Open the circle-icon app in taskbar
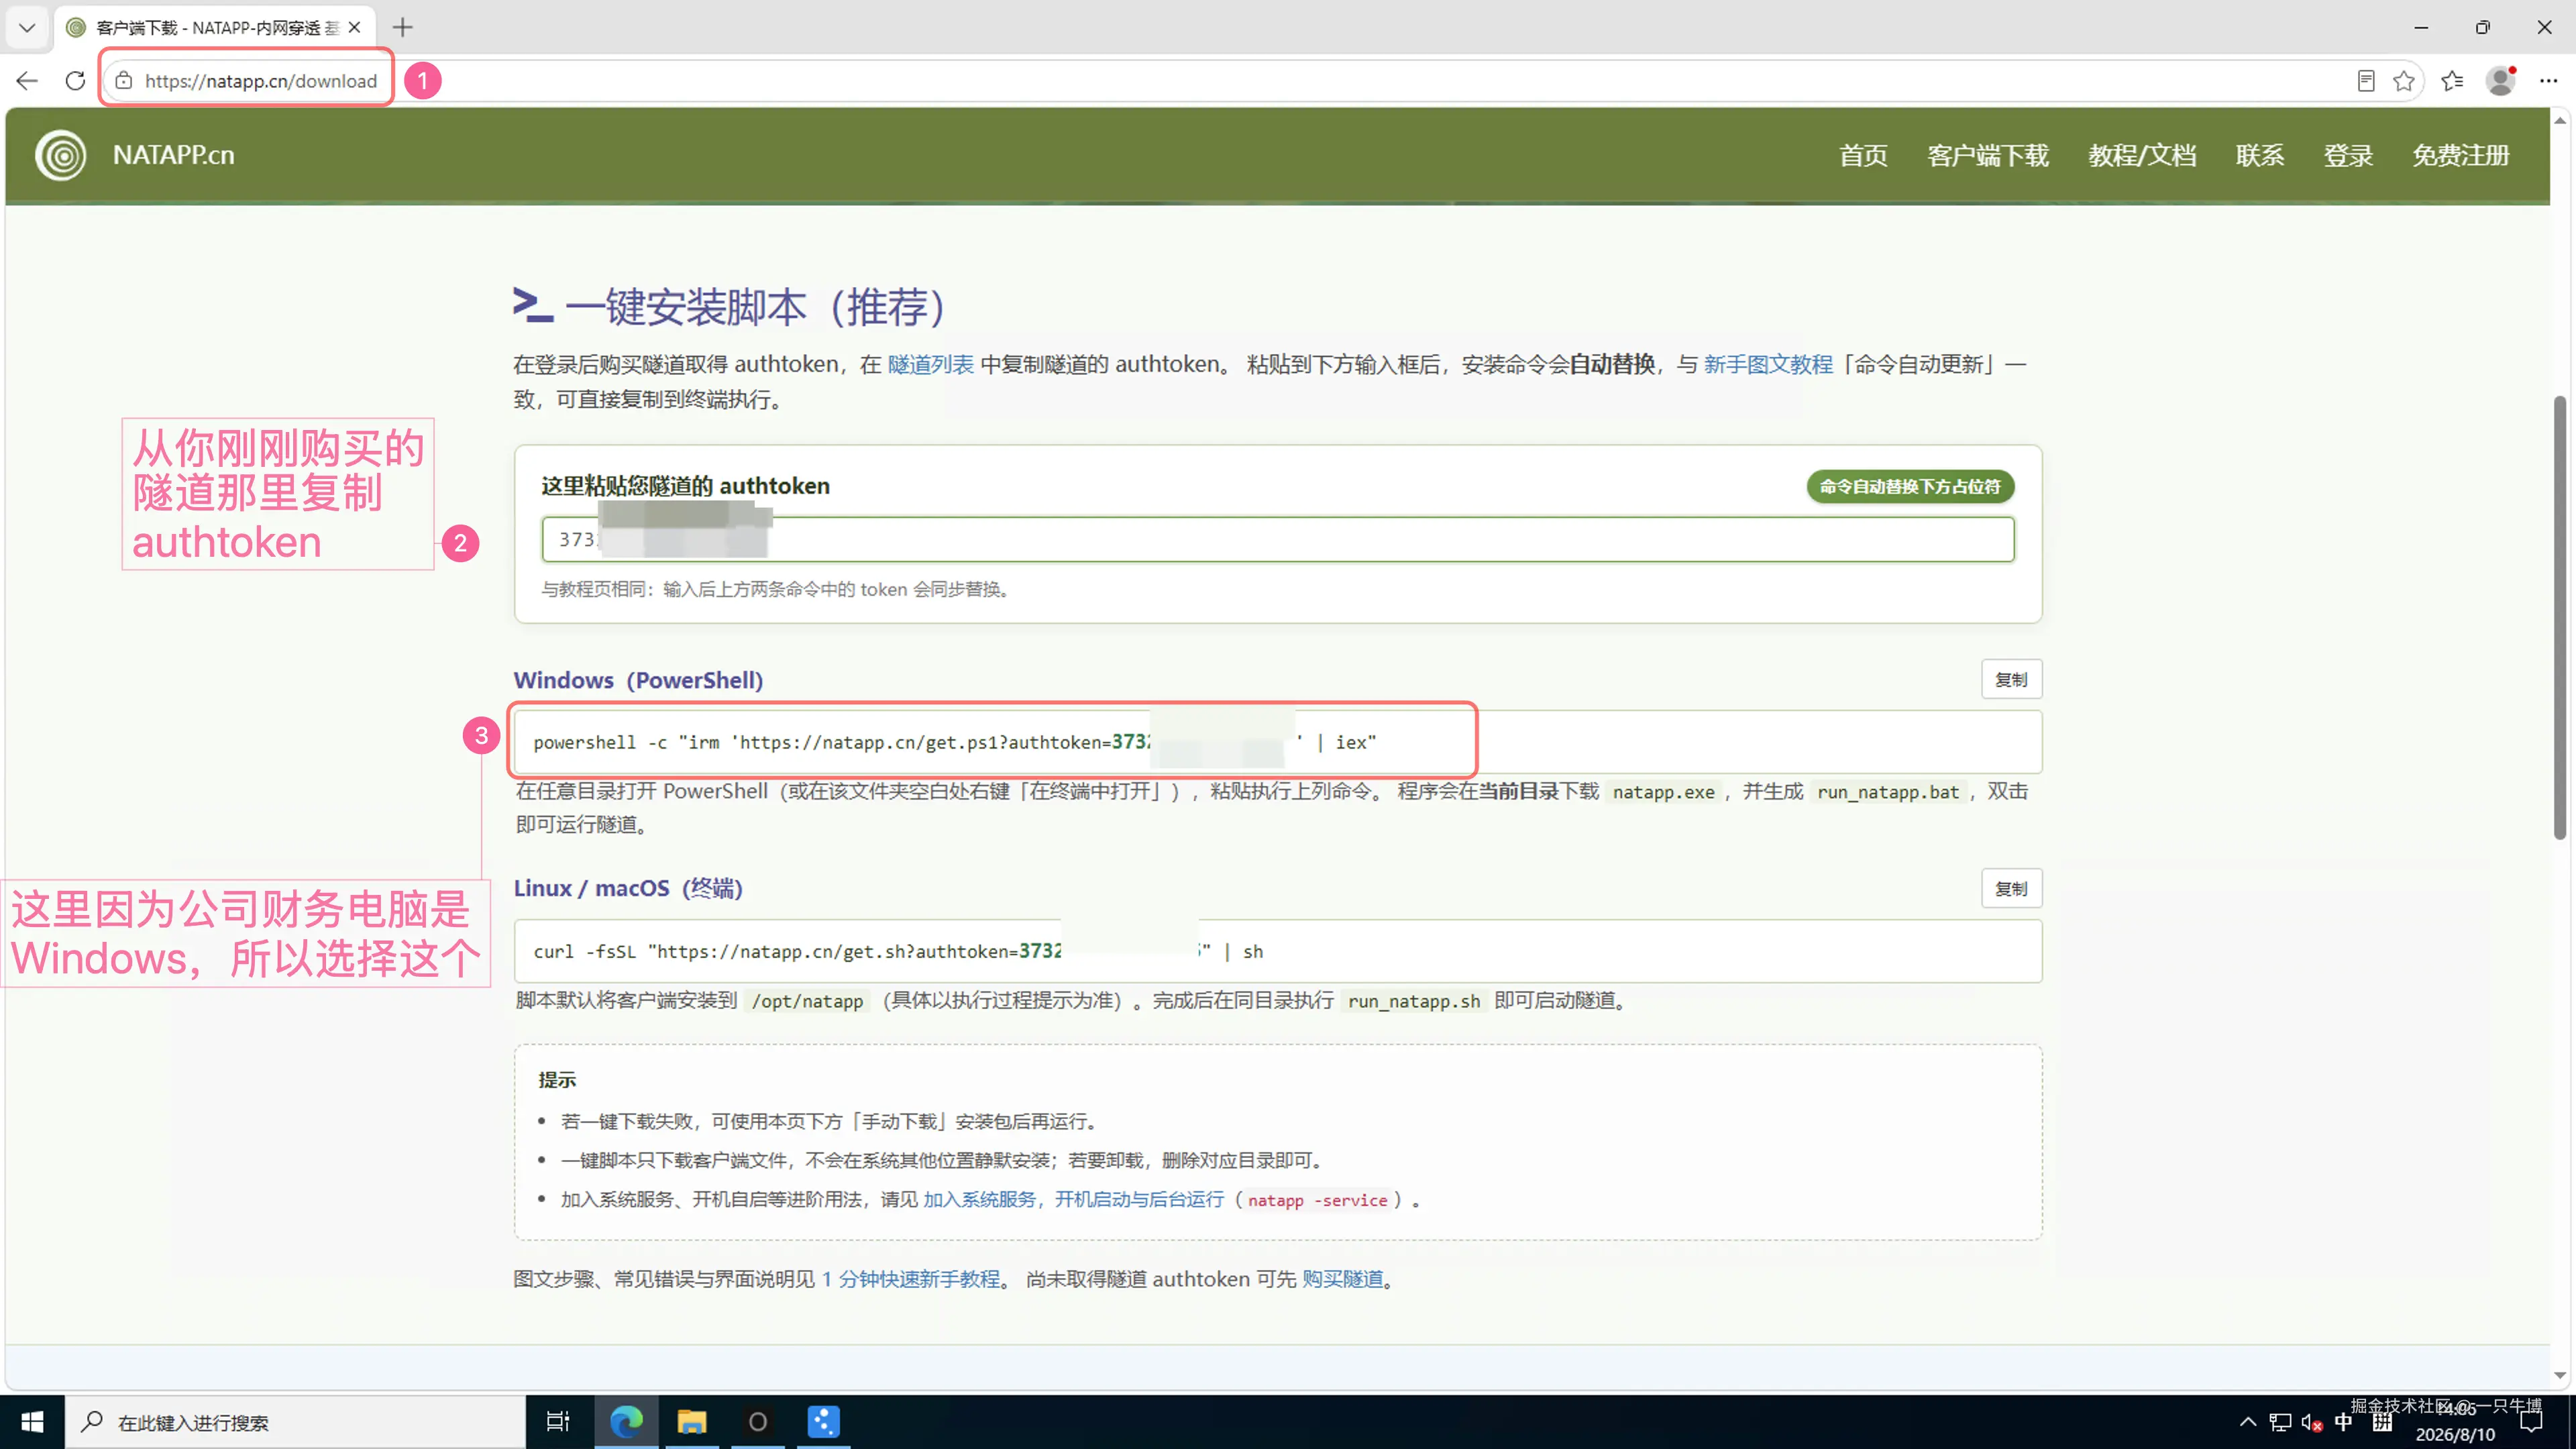Image resolution: width=2576 pixels, height=1449 pixels. (758, 1421)
